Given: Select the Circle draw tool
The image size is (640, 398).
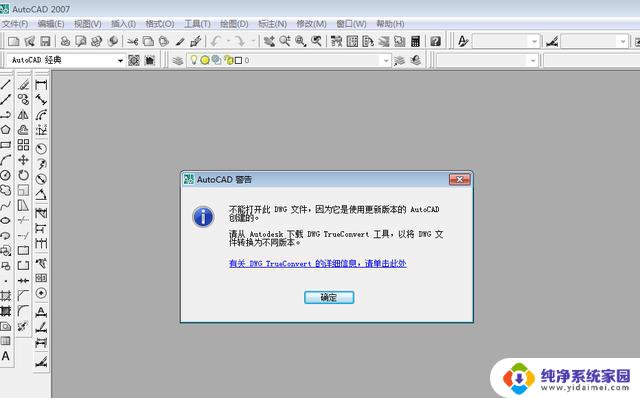Looking at the screenshot, I should 6,175.
